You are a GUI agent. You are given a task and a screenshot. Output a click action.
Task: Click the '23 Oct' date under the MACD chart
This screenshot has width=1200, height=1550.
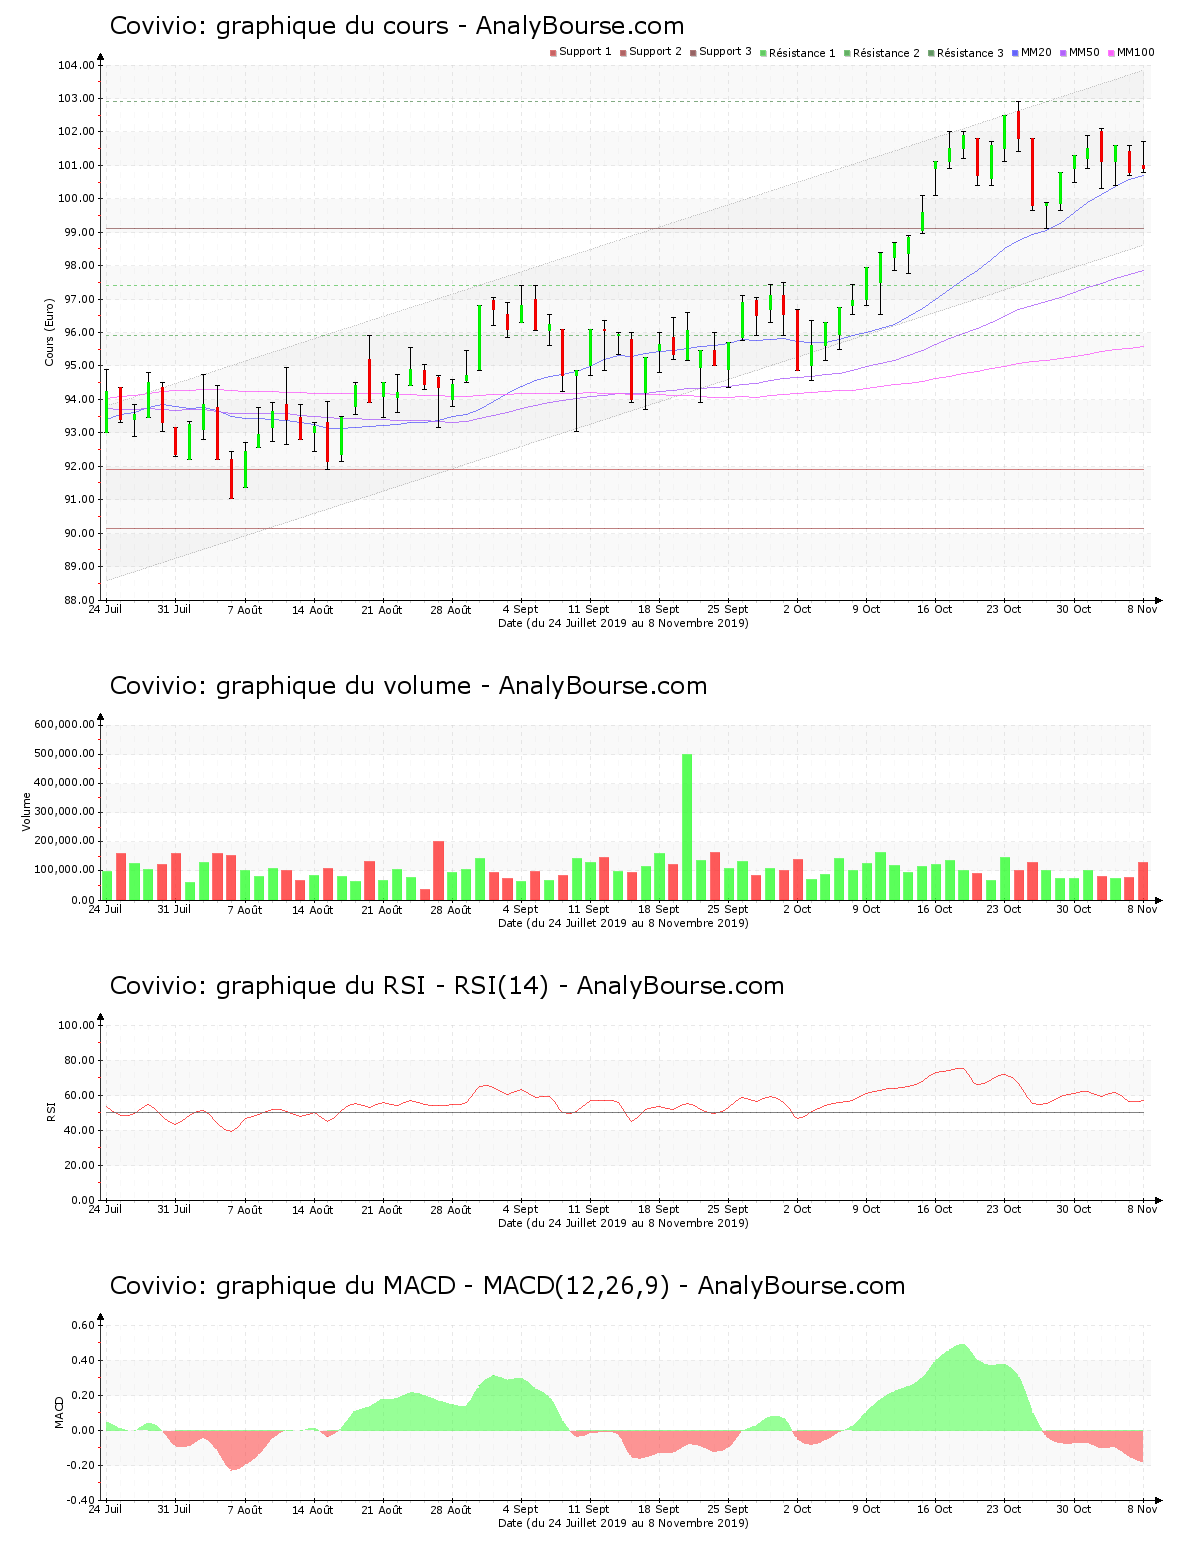click(x=1004, y=1509)
